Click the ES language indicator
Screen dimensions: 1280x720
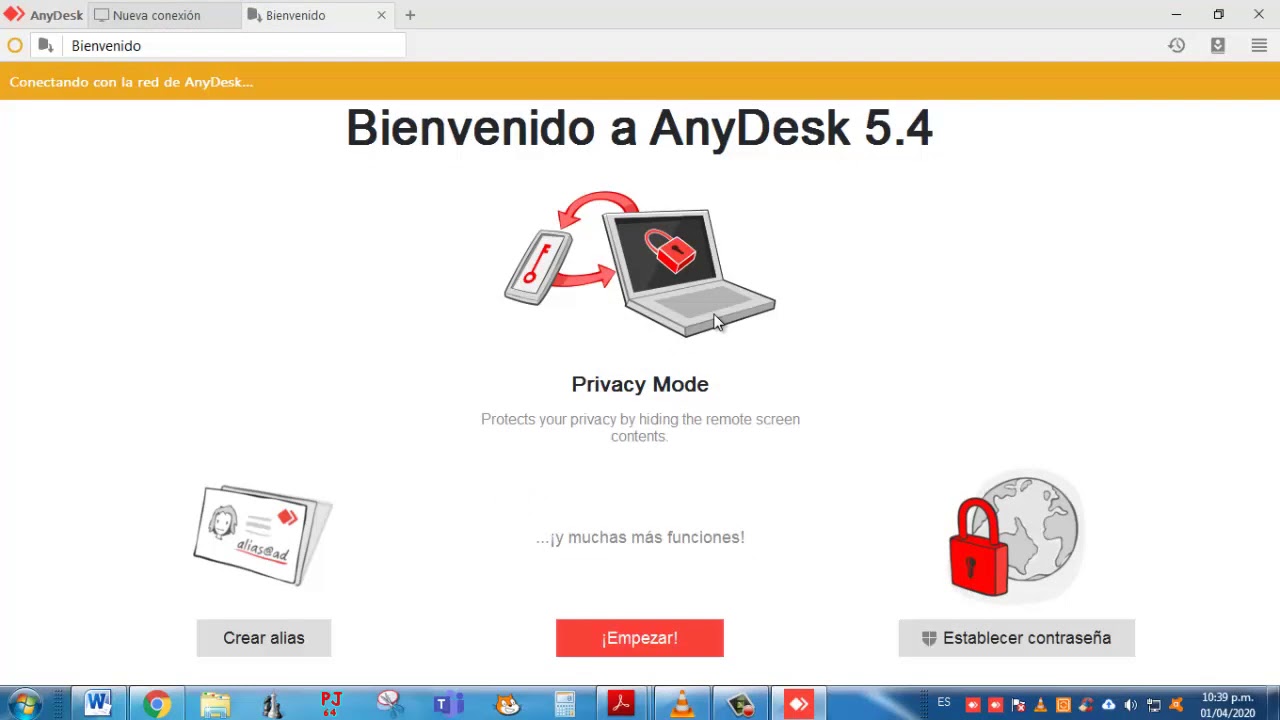[944, 703]
